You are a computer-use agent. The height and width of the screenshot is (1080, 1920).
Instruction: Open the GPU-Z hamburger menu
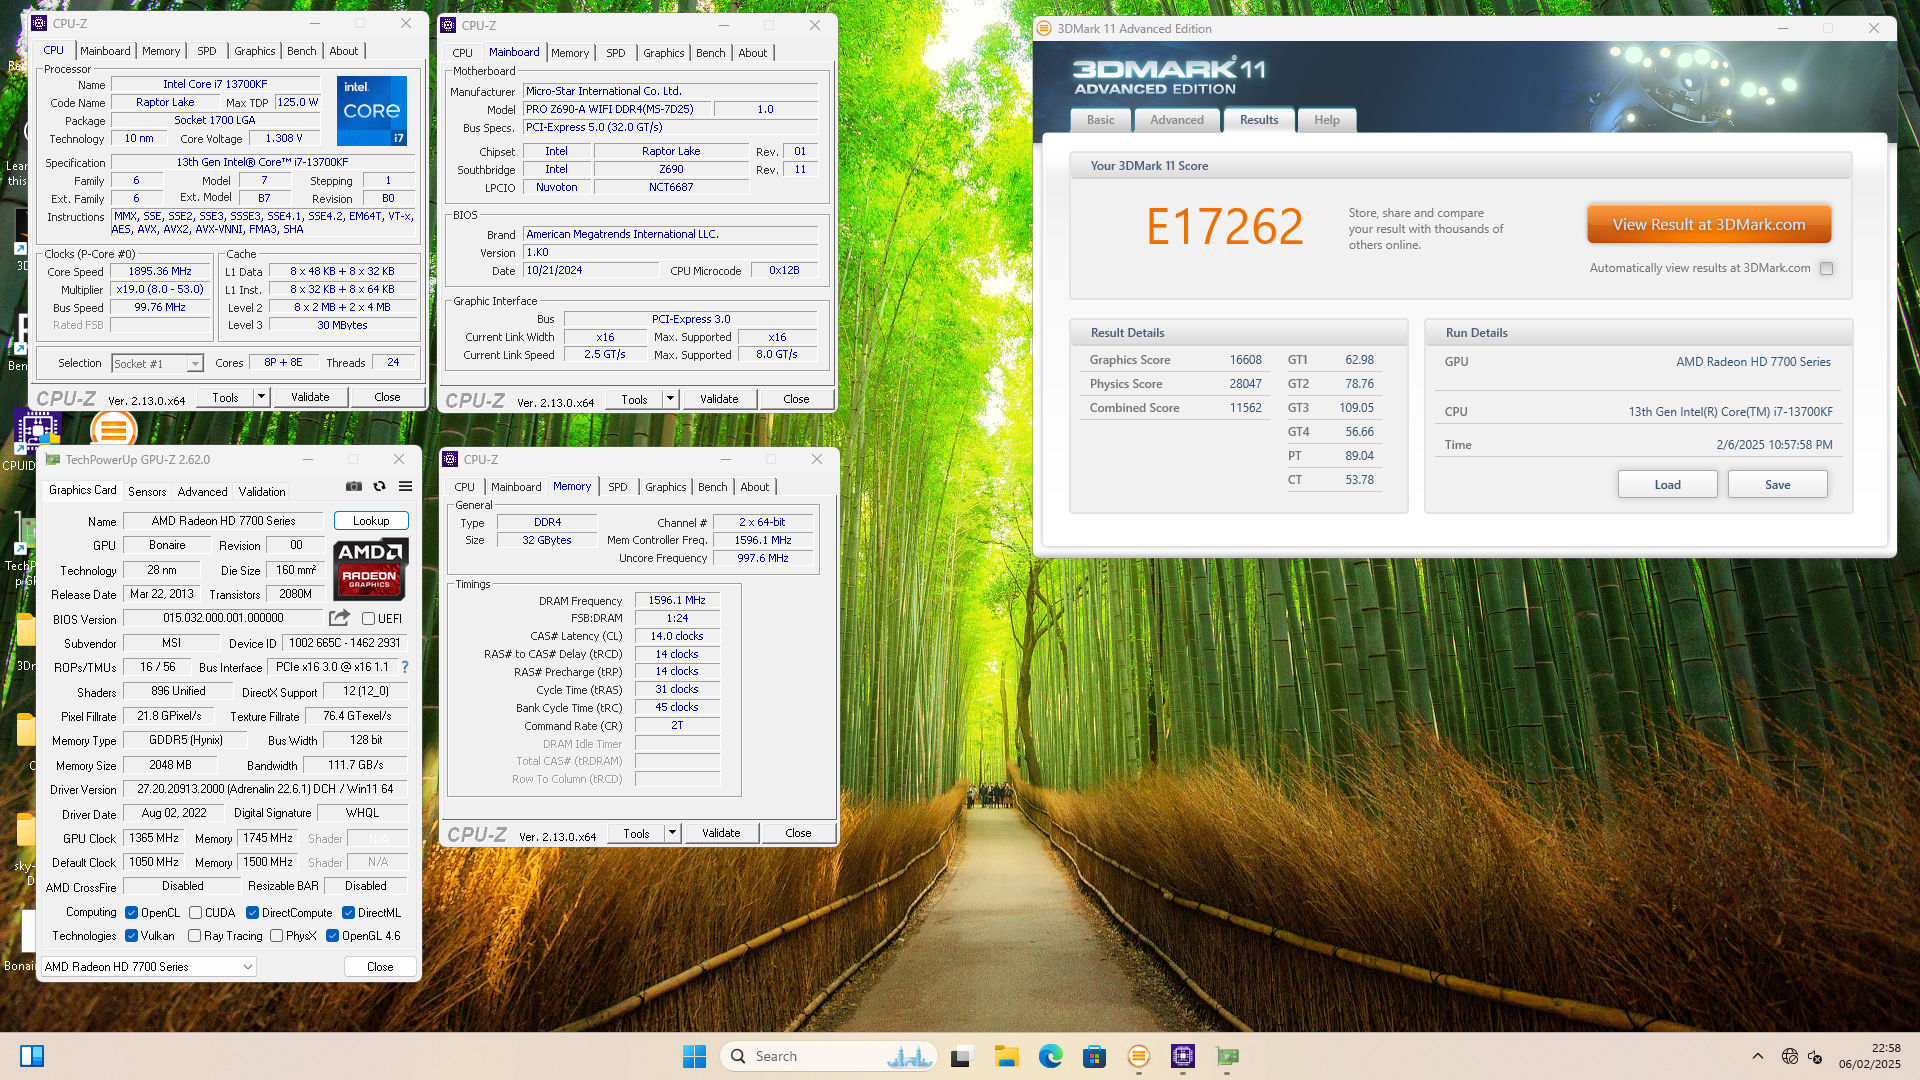(405, 486)
